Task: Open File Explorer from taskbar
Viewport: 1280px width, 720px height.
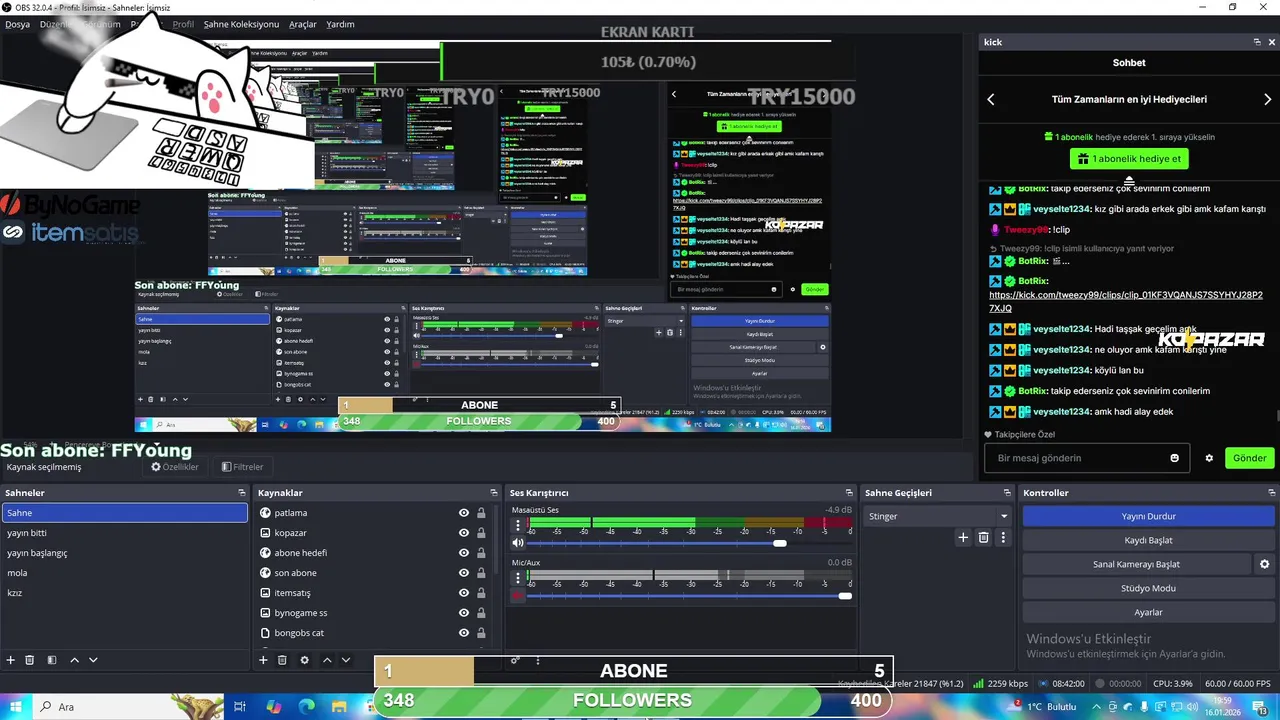Action: (339, 706)
